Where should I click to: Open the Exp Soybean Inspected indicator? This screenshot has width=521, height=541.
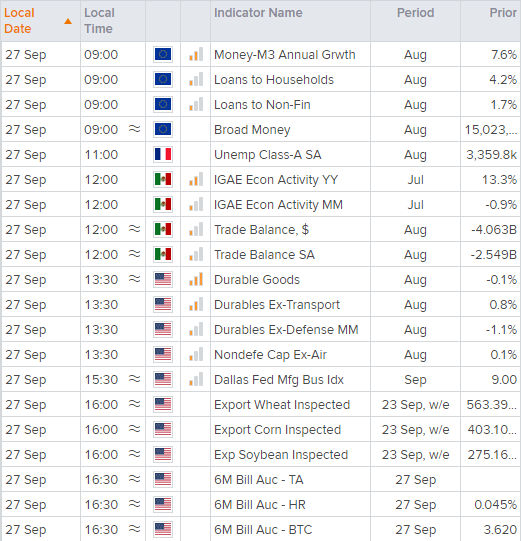281,455
